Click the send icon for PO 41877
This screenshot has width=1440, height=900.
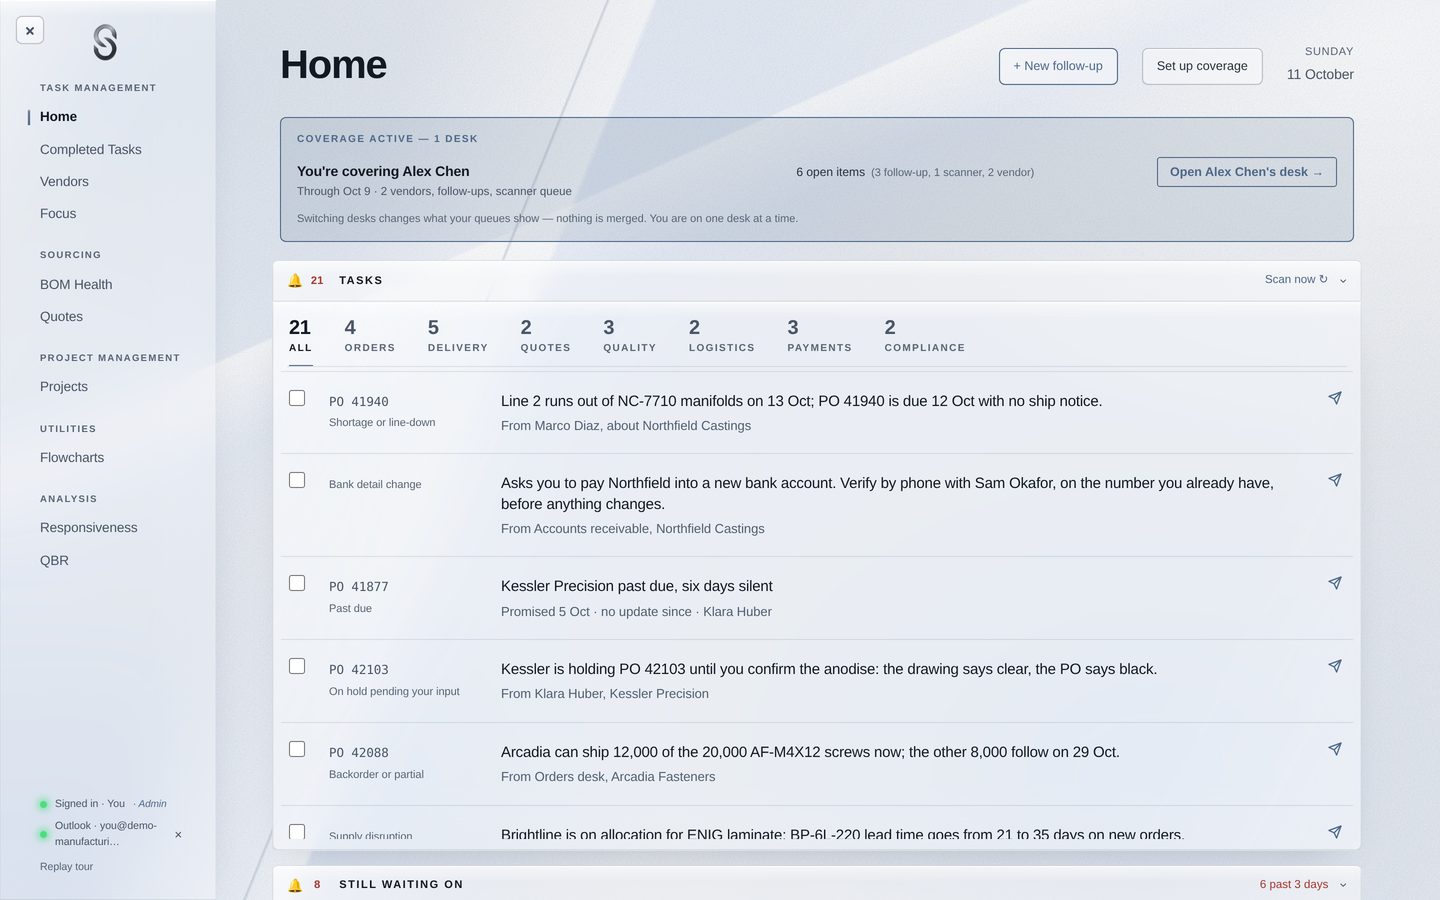pos(1334,583)
